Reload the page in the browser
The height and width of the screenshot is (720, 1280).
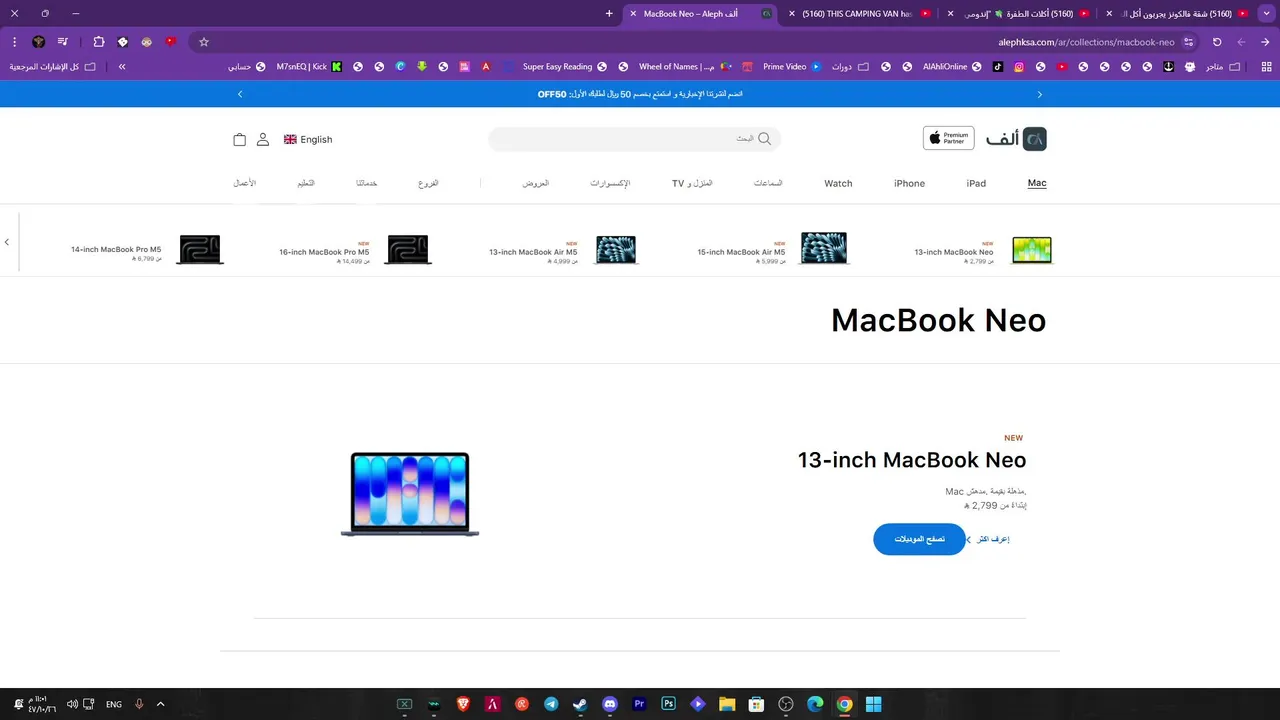point(1217,42)
